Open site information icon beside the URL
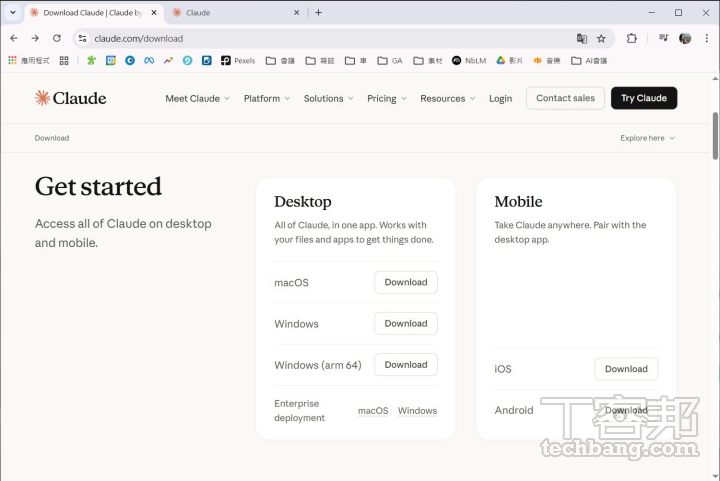 click(83, 39)
